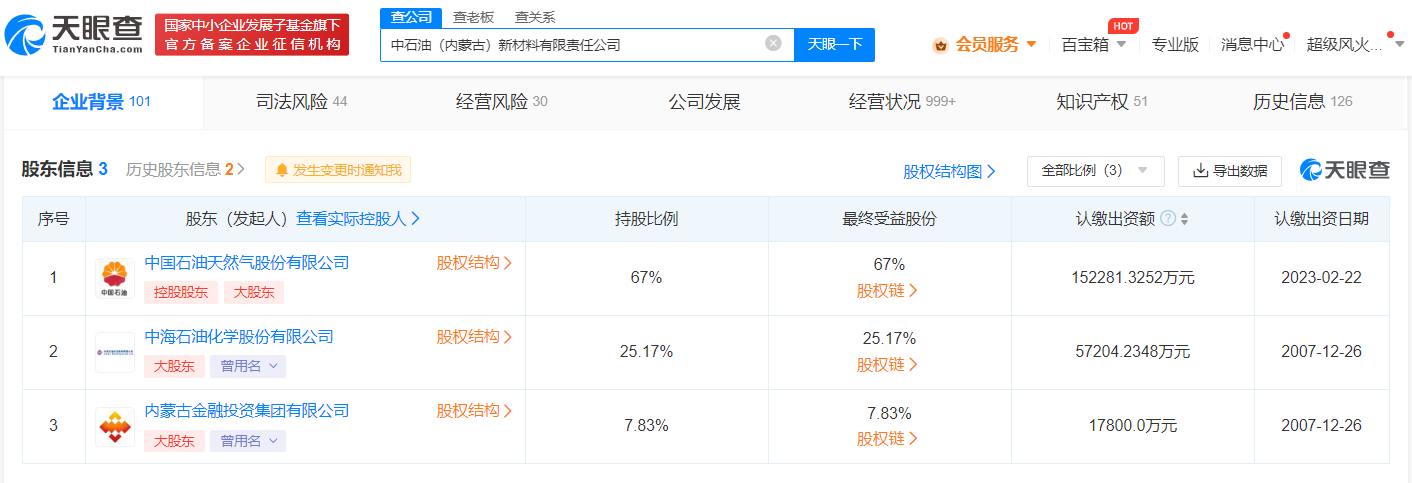Open the 全部比例 (3) dropdown
This screenshot has width=1412, height=483.
click(1095, 171)
